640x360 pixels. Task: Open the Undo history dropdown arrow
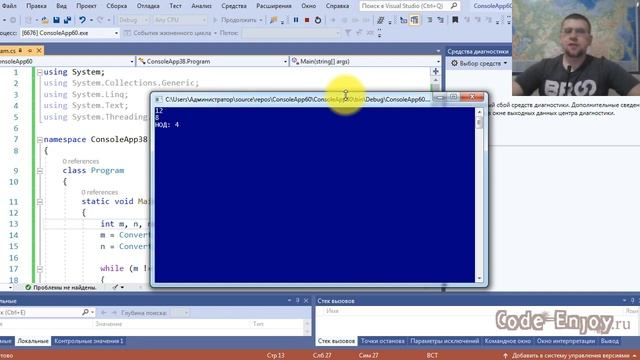click(91, 20)
